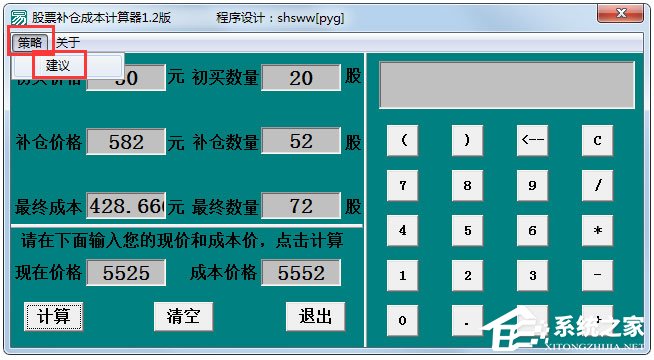Click the 最终成本 field showing 428.66
The height and width of the screenshot is (360, 654).
tap(126, 206)
